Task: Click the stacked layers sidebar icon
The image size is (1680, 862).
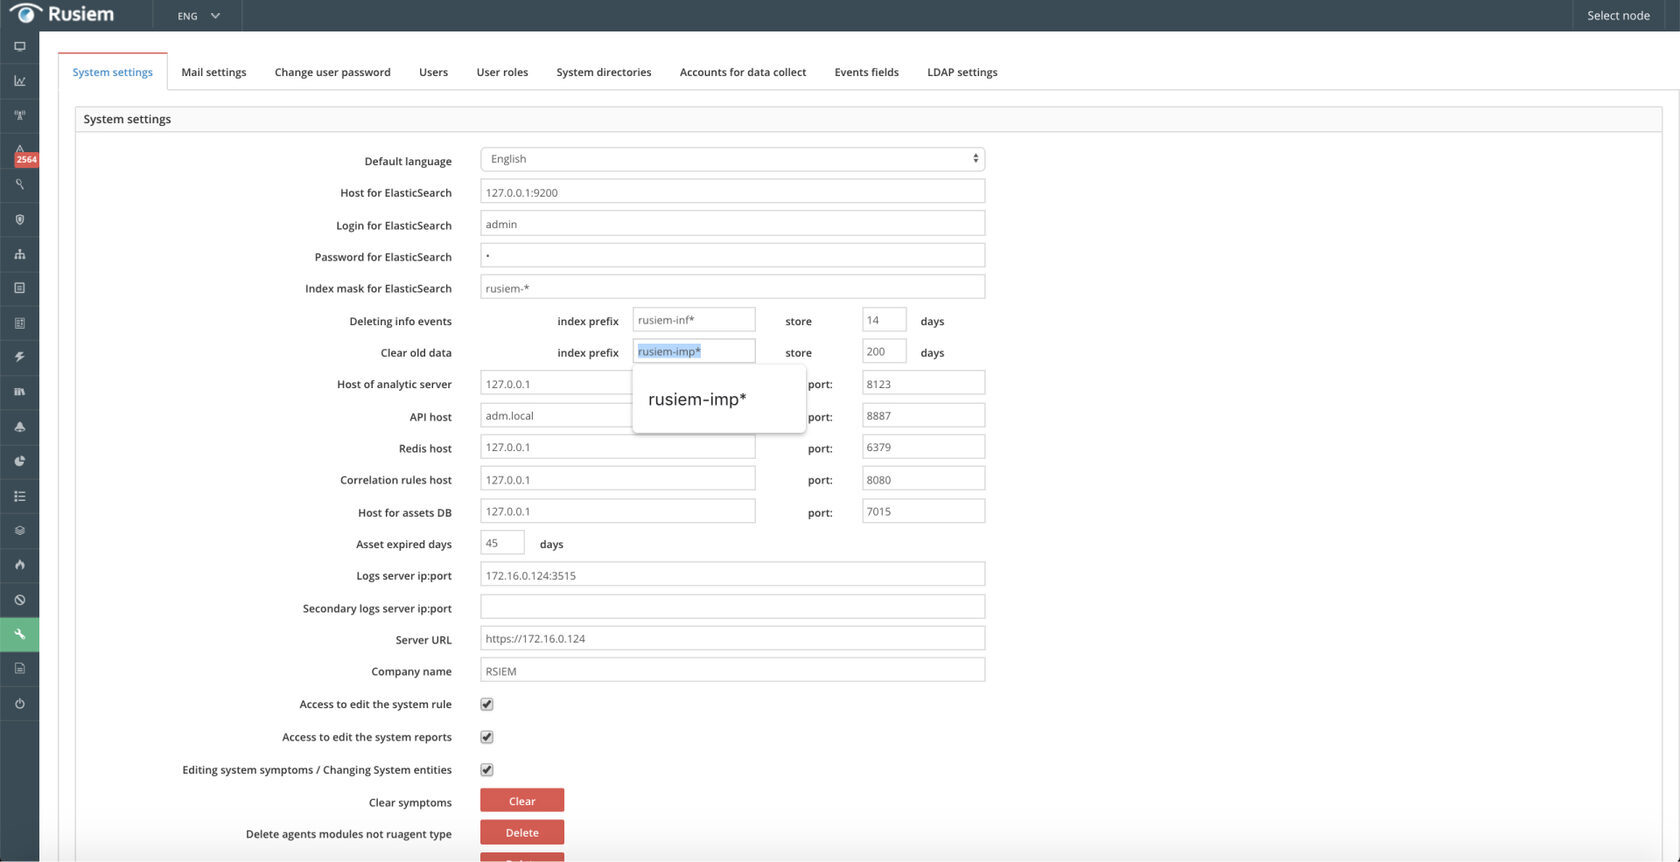Action: pos(19,530)
